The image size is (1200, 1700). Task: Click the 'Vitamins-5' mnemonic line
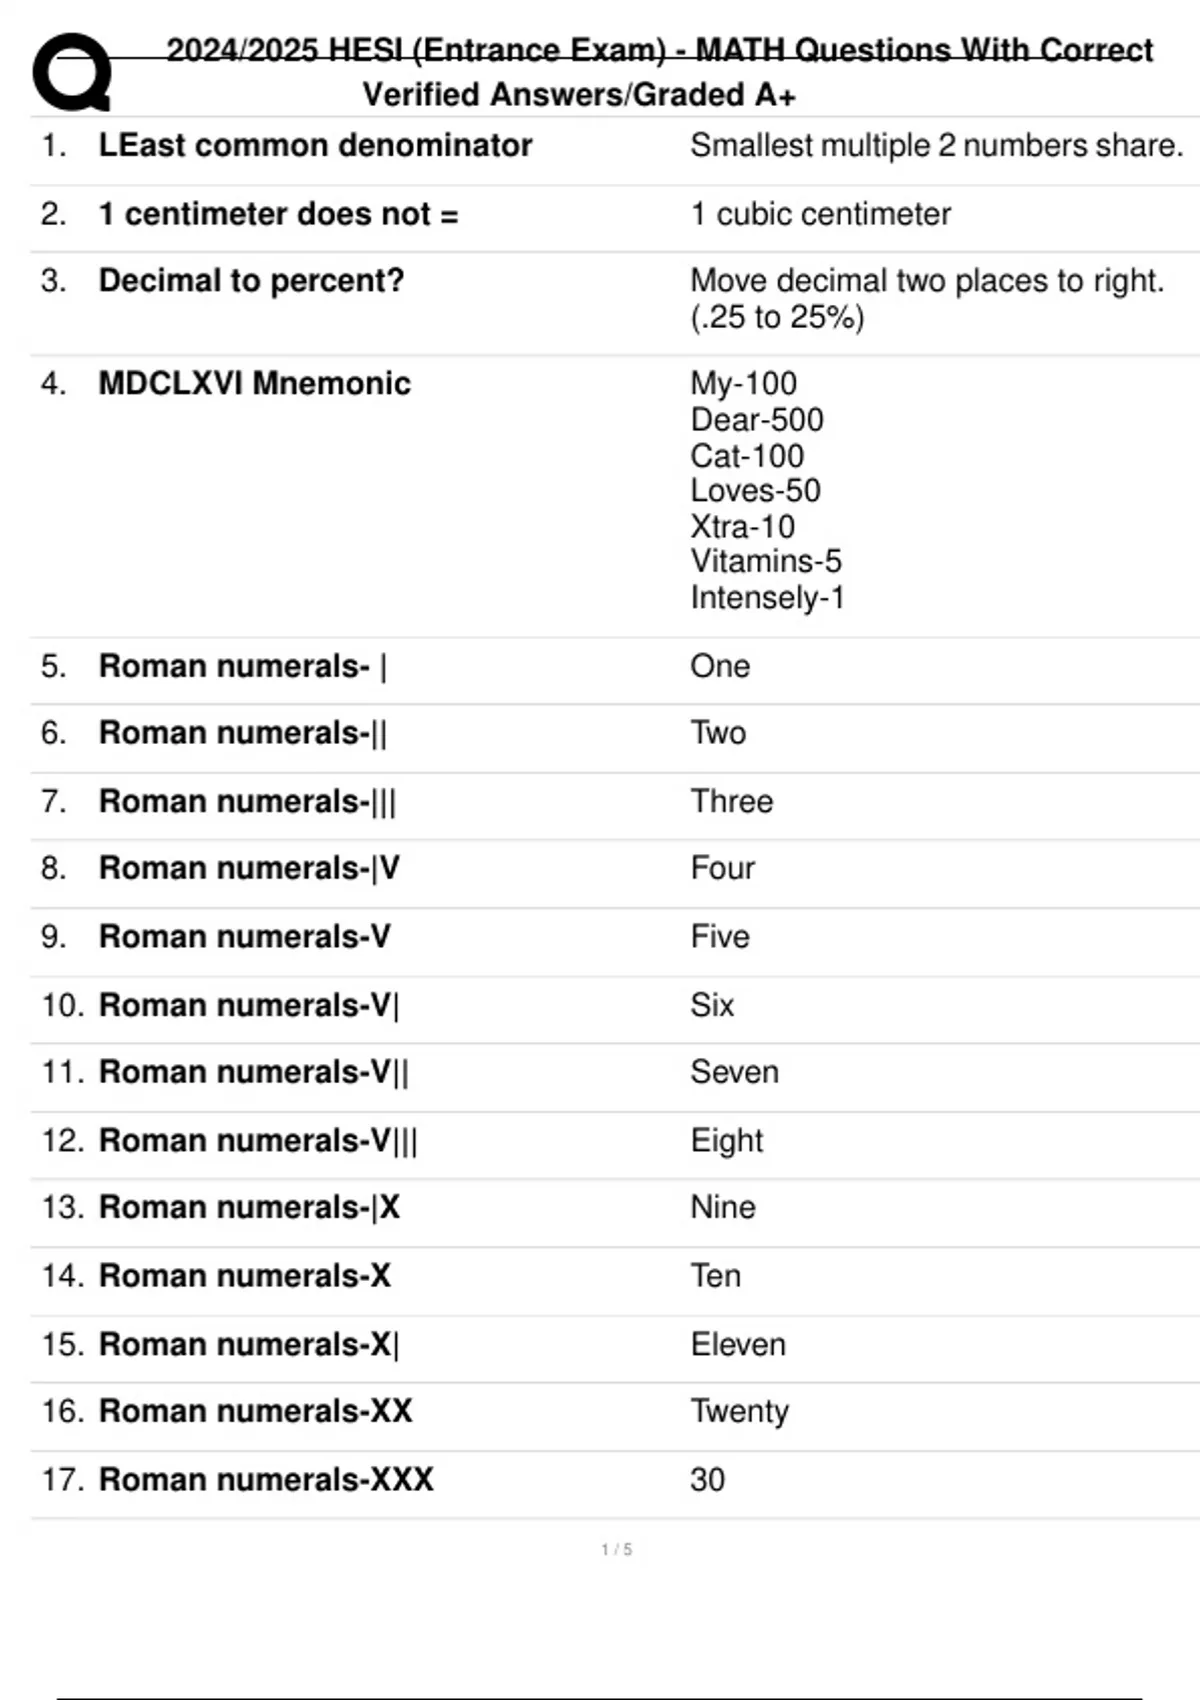point(766,561)
